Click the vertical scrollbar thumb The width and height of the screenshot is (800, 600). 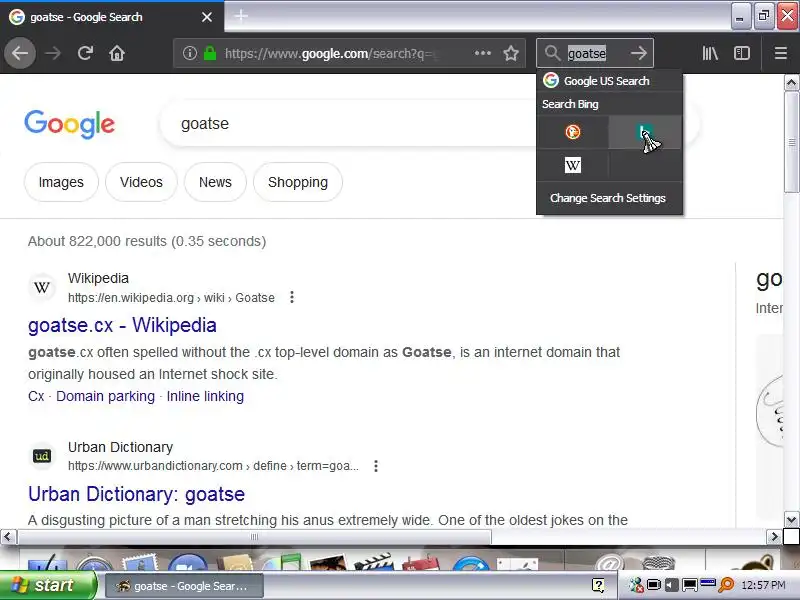click(791, 142)
